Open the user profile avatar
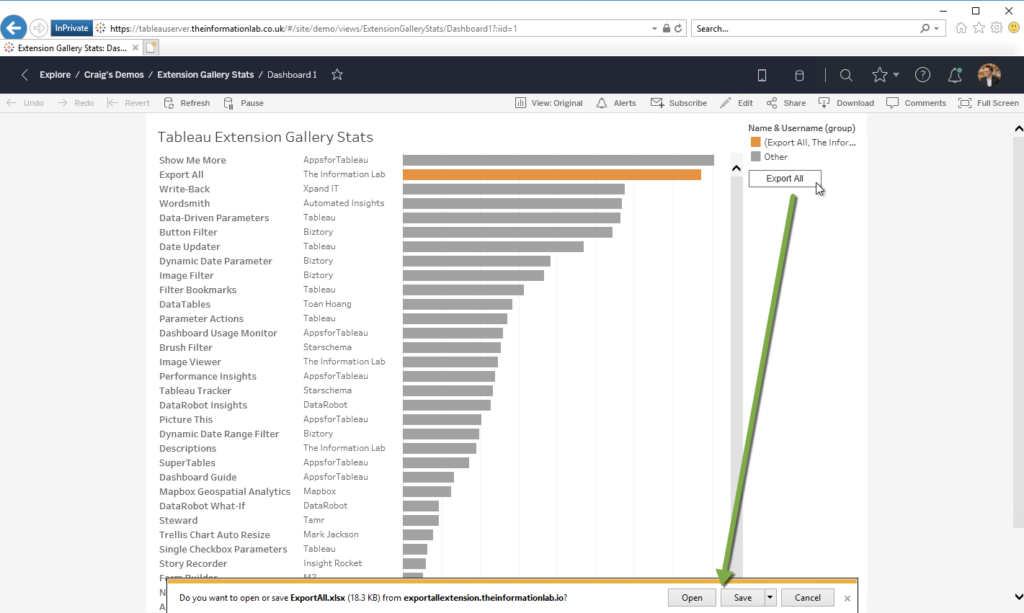 pos(989,75)
